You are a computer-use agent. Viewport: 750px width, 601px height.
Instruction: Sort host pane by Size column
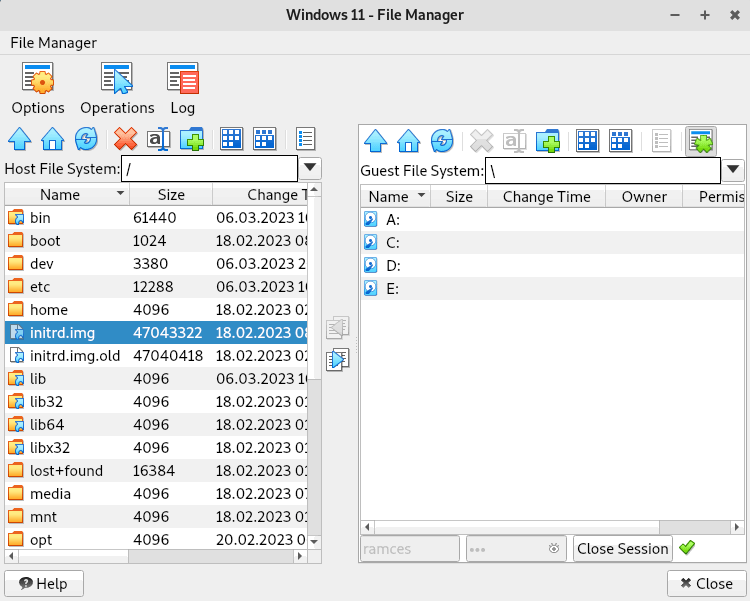(171, 195)
